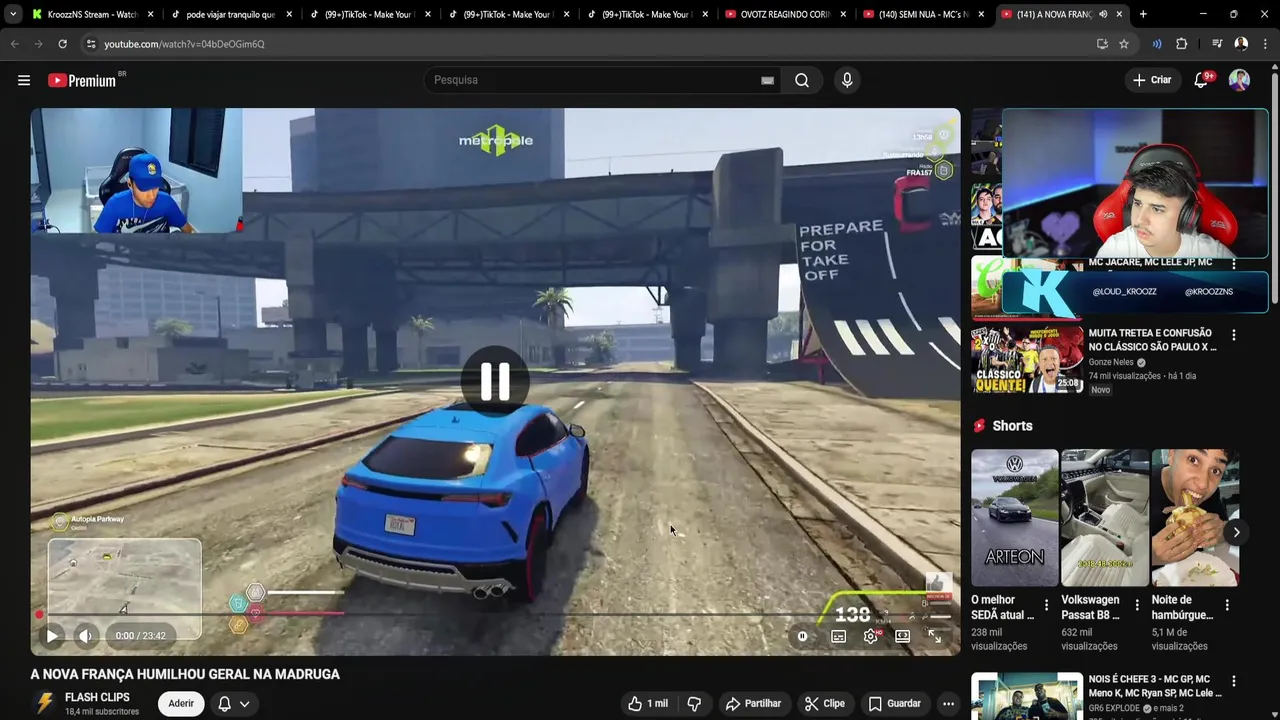Close the (141) A NOVA FRANÇA tab
This screenshot has height=720, width=1280.
click(1120, 14)
